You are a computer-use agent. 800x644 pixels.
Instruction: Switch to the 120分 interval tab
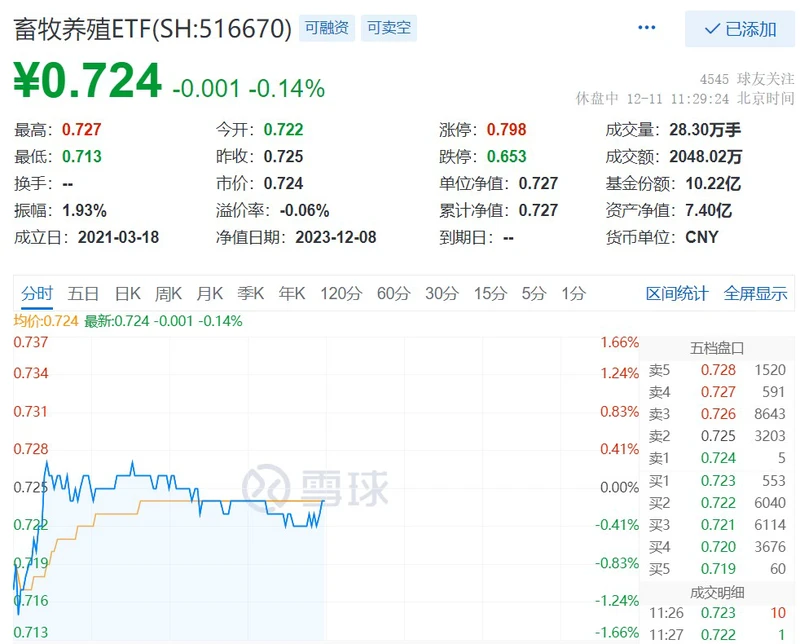point(341,293)
